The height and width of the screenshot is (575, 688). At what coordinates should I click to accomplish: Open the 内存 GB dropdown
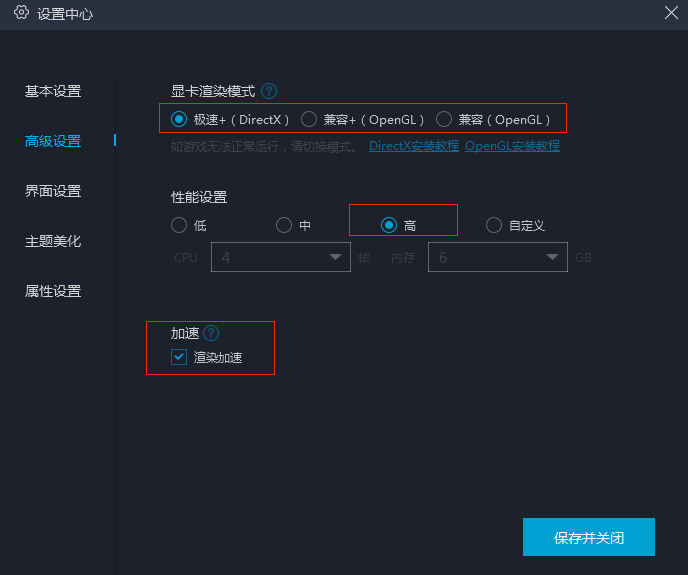coord(497,257)
